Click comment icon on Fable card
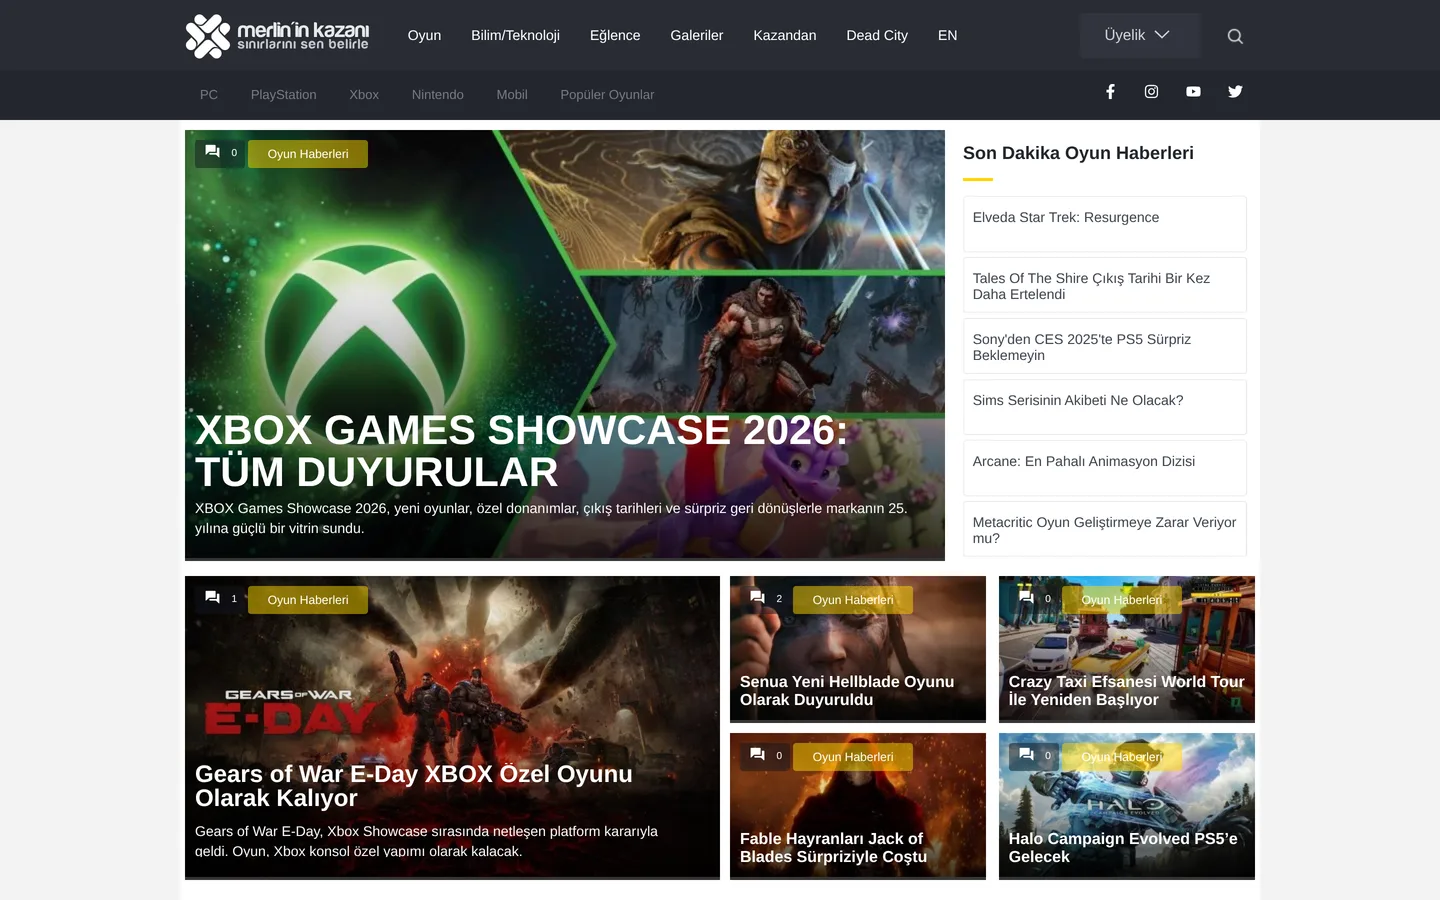 coord(757,755)
